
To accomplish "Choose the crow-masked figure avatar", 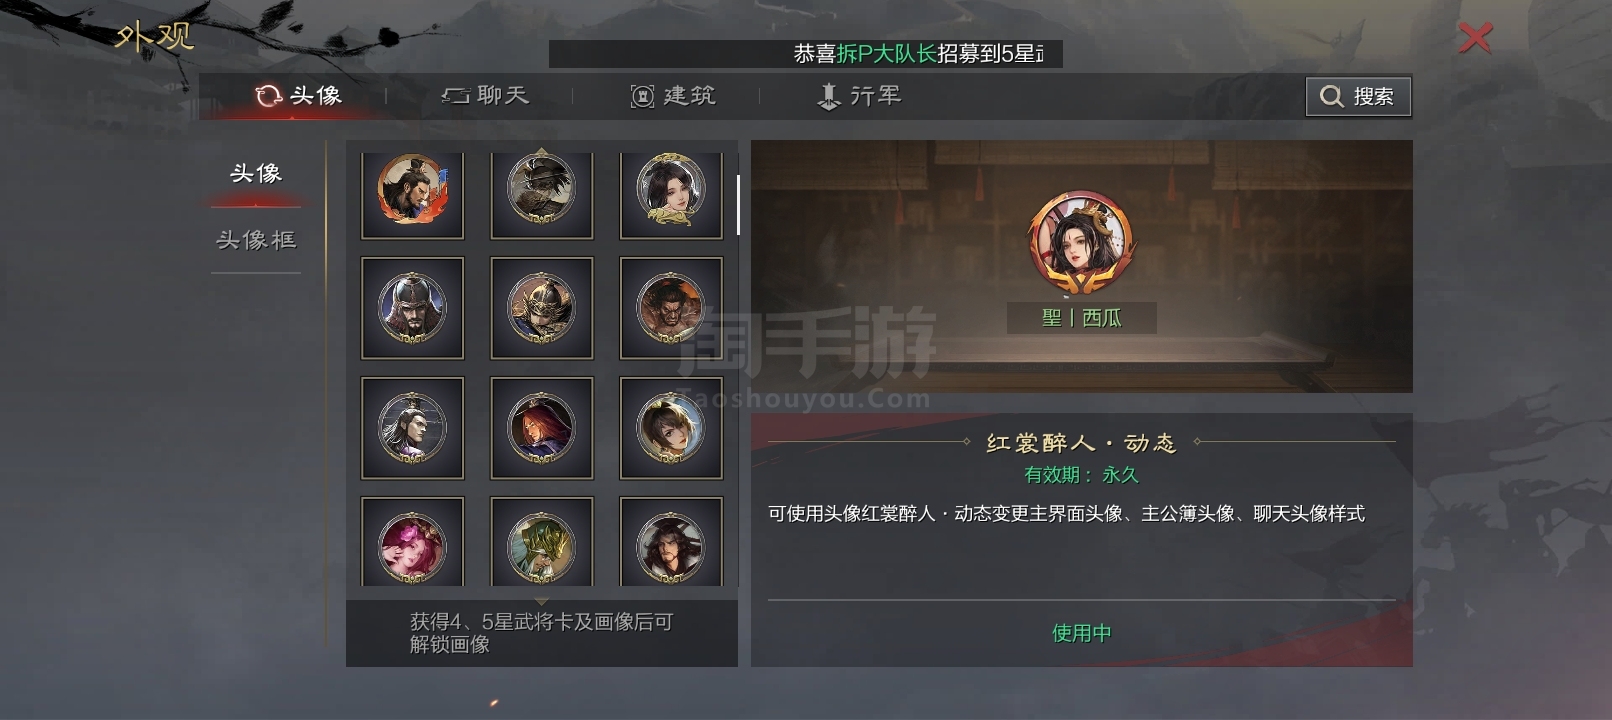I will click(541, 193).
